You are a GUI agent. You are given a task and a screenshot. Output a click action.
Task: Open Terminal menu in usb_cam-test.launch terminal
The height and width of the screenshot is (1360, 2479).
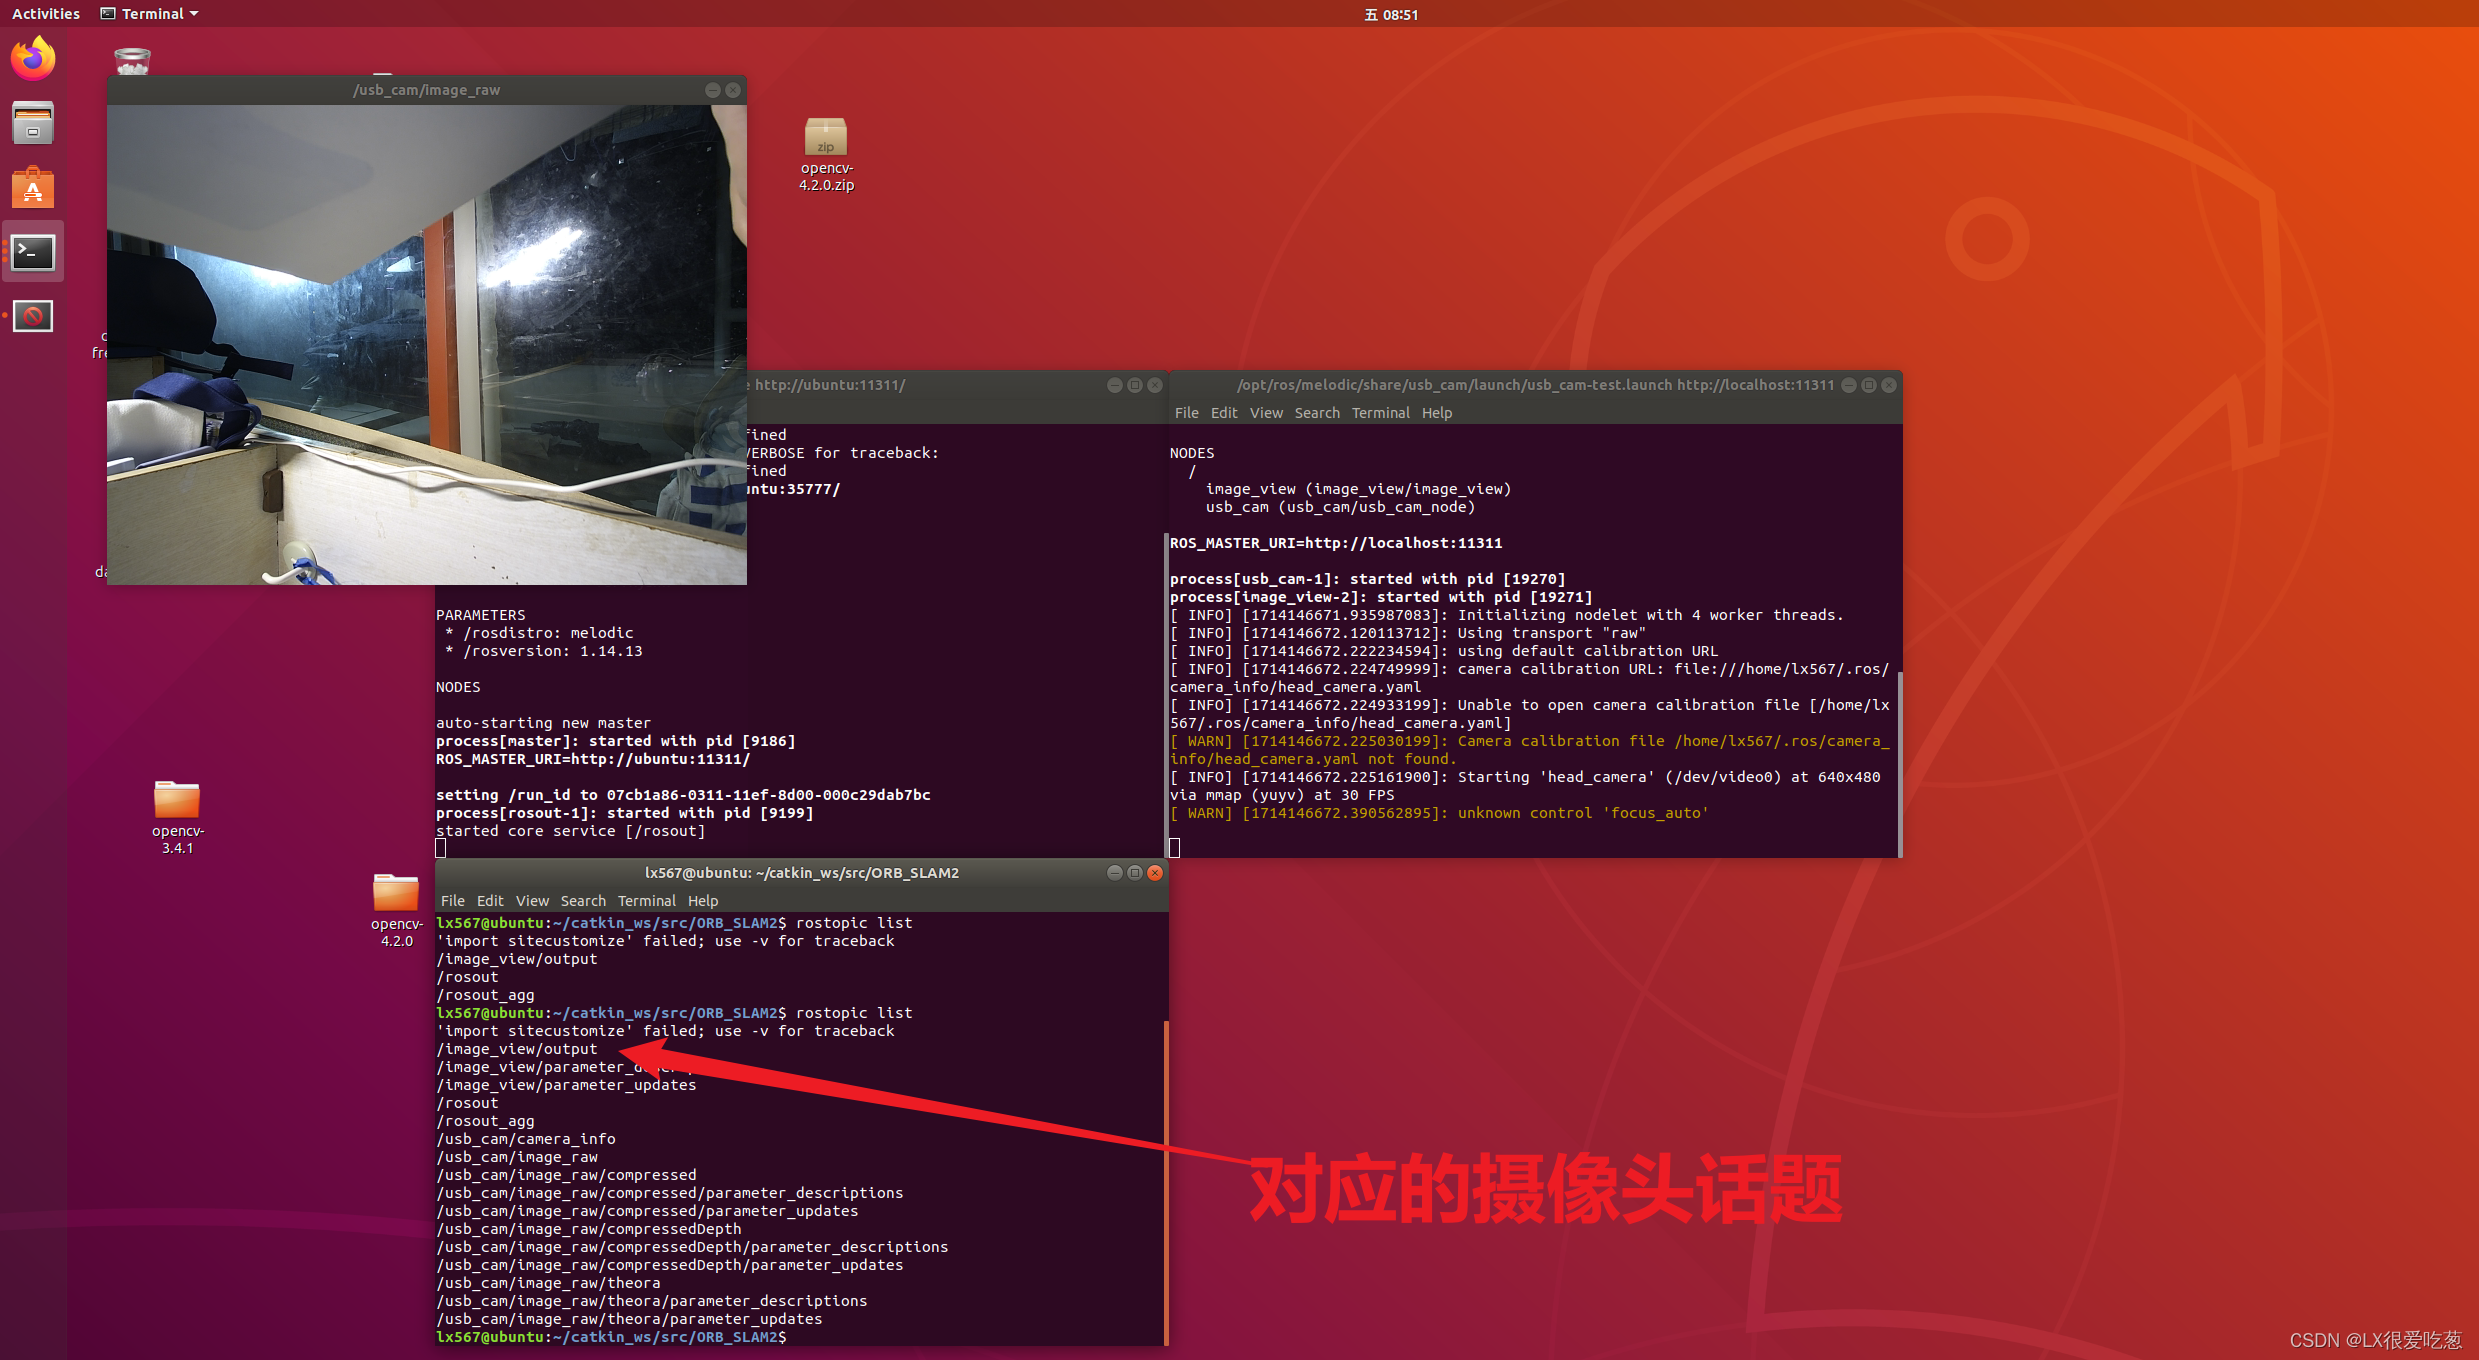pos(1380,413)
